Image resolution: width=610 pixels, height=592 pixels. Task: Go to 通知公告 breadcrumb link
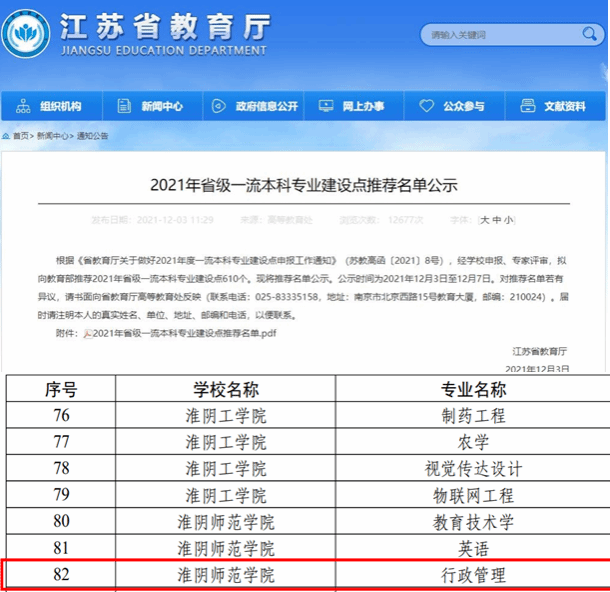coord(92,136)
